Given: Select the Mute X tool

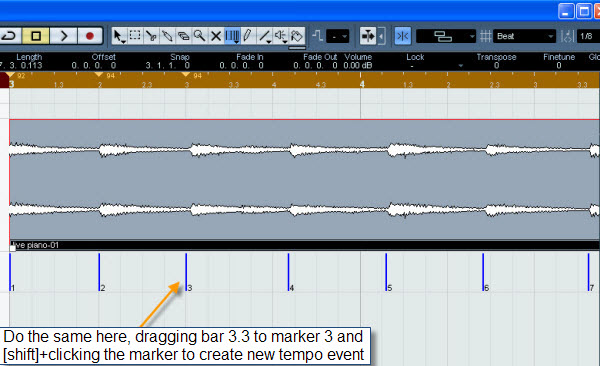Looking at the screenshot, I should pos(216,36).
